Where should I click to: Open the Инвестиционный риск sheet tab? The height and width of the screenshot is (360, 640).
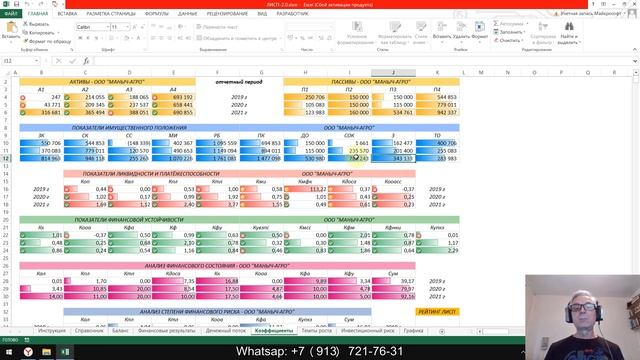[367, 331]
